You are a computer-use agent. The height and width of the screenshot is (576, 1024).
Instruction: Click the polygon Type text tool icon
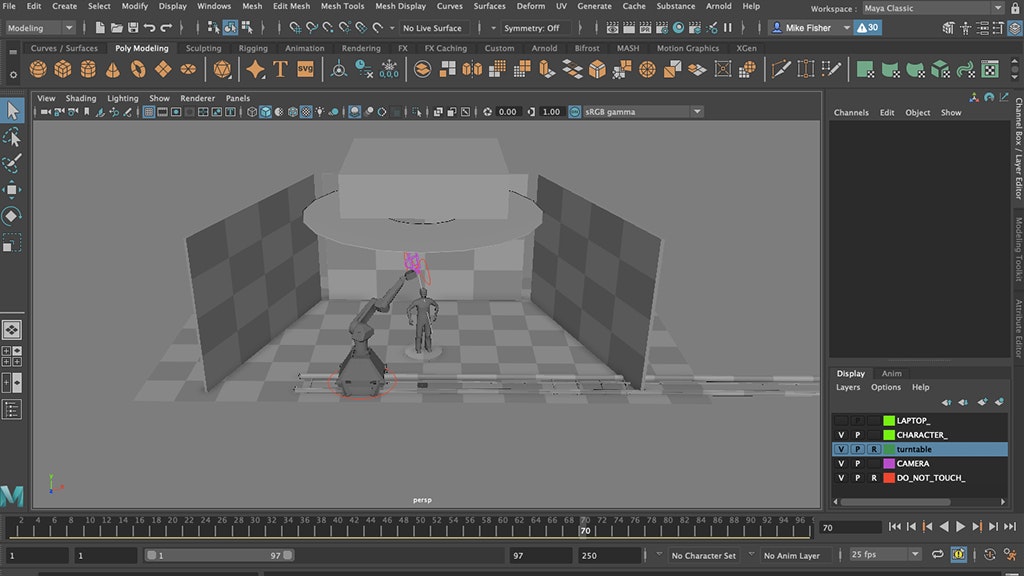(281, 69)
